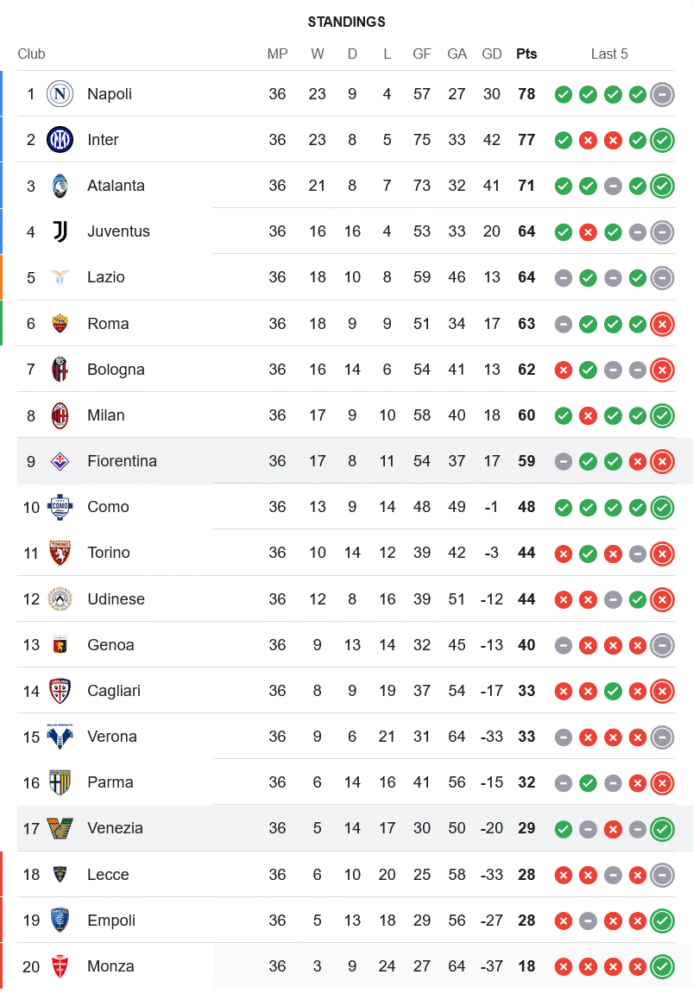Viewport: 693px width, 1000px height.
Task: Click the Monza club crest icon
Action: pos(61,966)
